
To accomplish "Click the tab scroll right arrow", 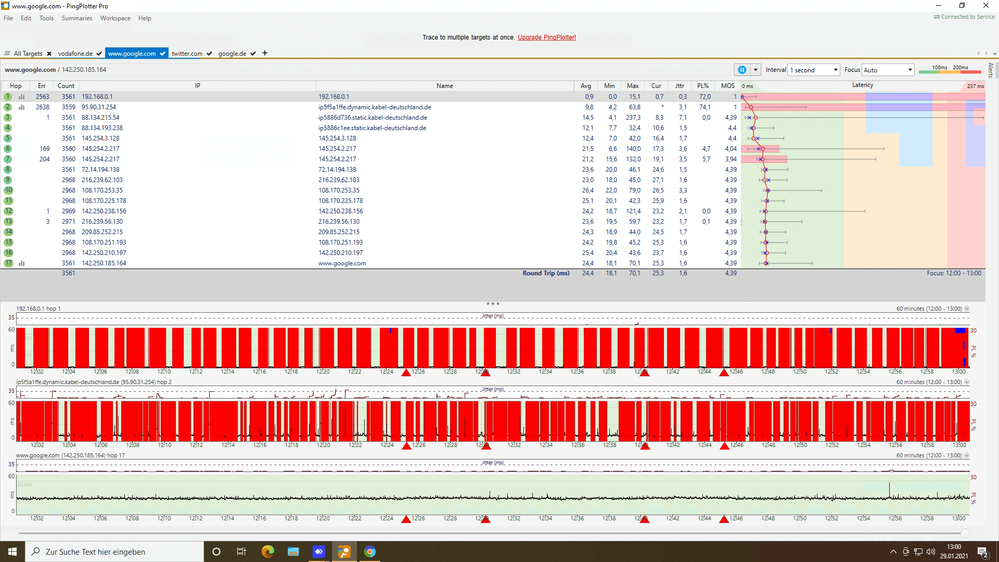I will (x=986, y=54).
